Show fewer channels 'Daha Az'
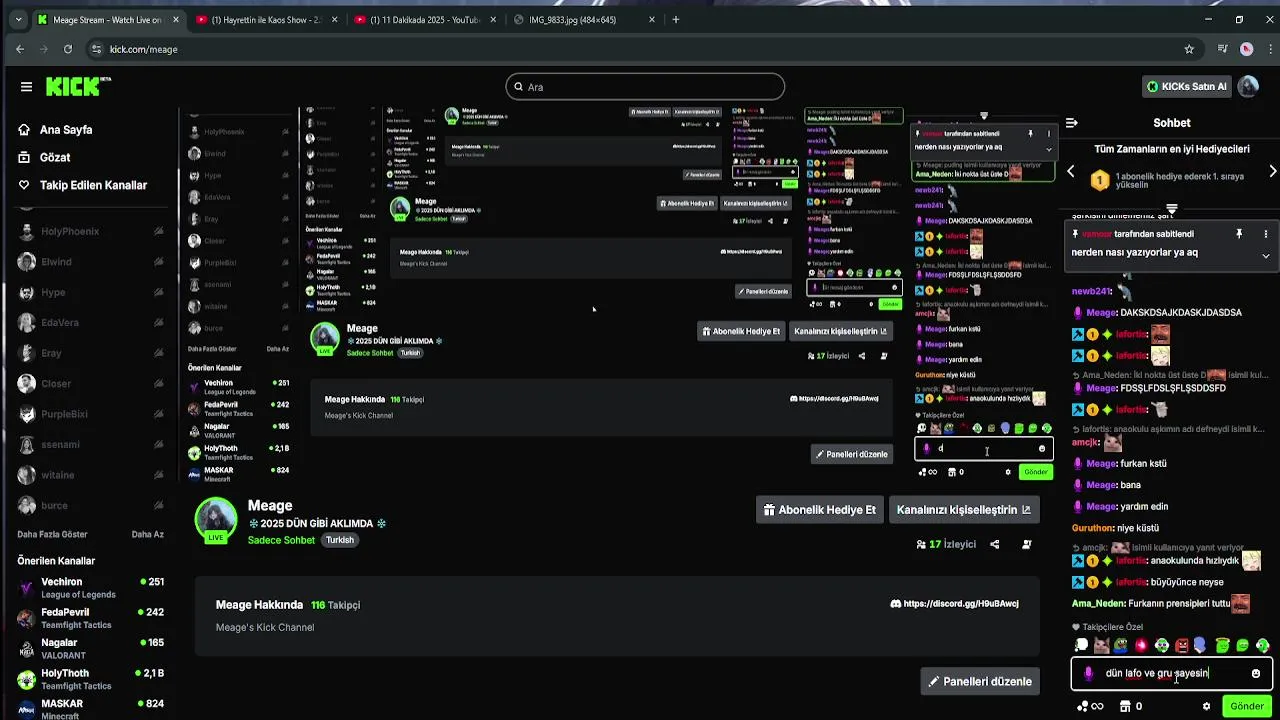This screenshot has width=1280, height=720. (148, 534)
